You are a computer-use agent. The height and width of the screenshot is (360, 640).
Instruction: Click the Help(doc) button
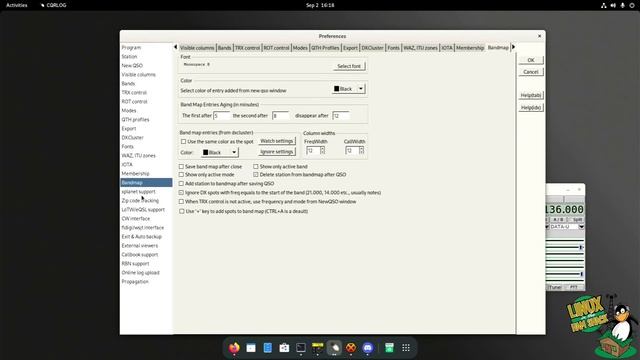click(x=531, y=107)
